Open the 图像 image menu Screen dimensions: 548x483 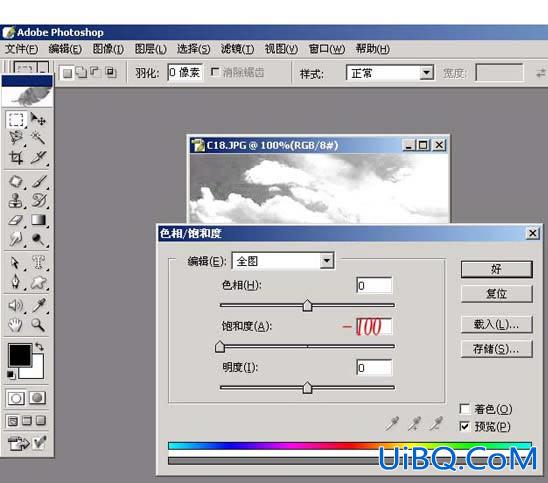(108, 49)
